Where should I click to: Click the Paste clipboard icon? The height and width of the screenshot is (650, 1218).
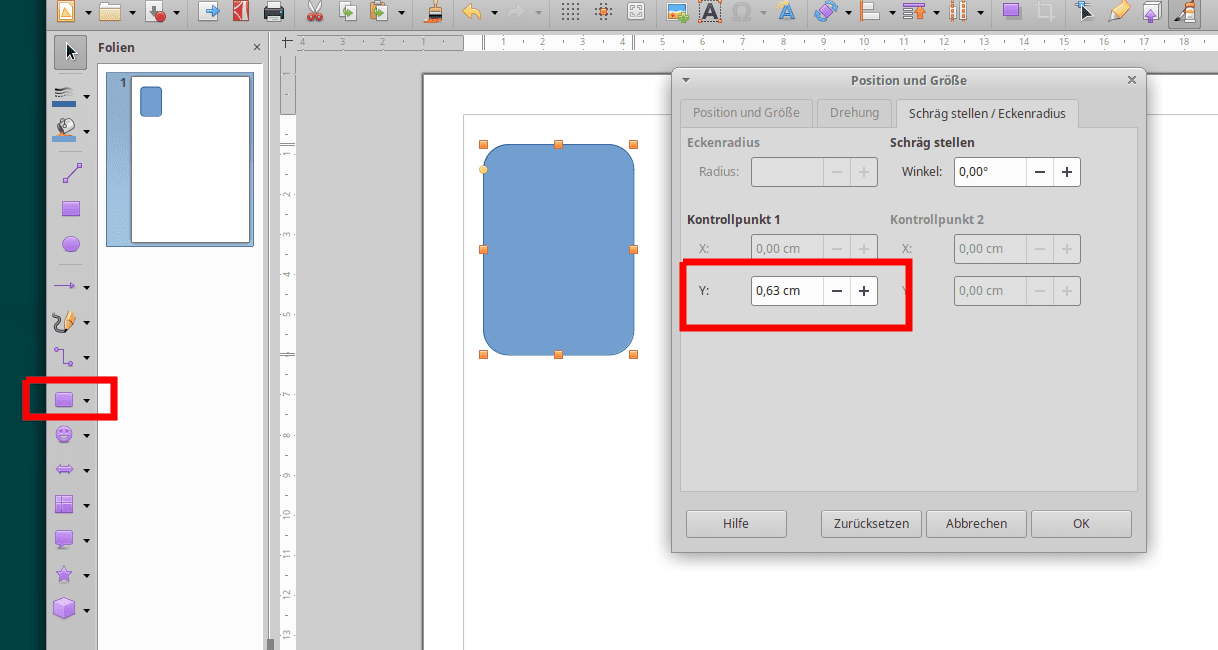[379, 12]
